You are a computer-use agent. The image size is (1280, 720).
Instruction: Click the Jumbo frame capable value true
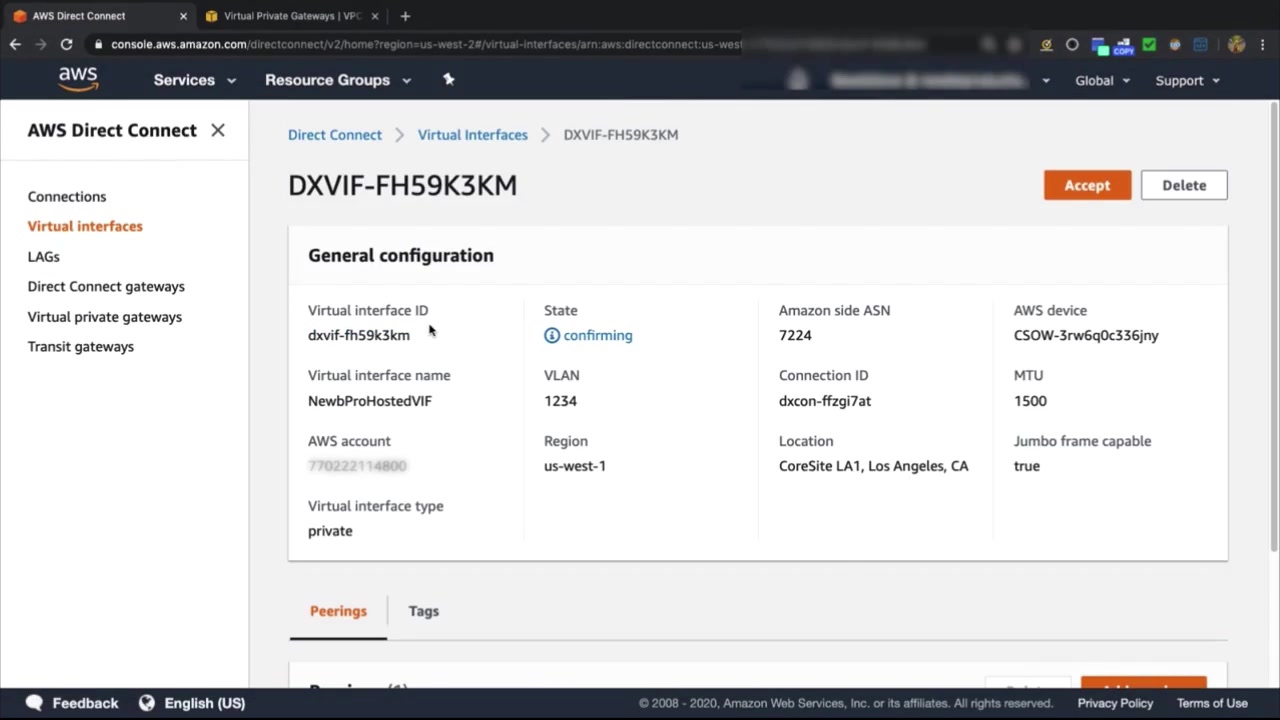coord(1027,466)
